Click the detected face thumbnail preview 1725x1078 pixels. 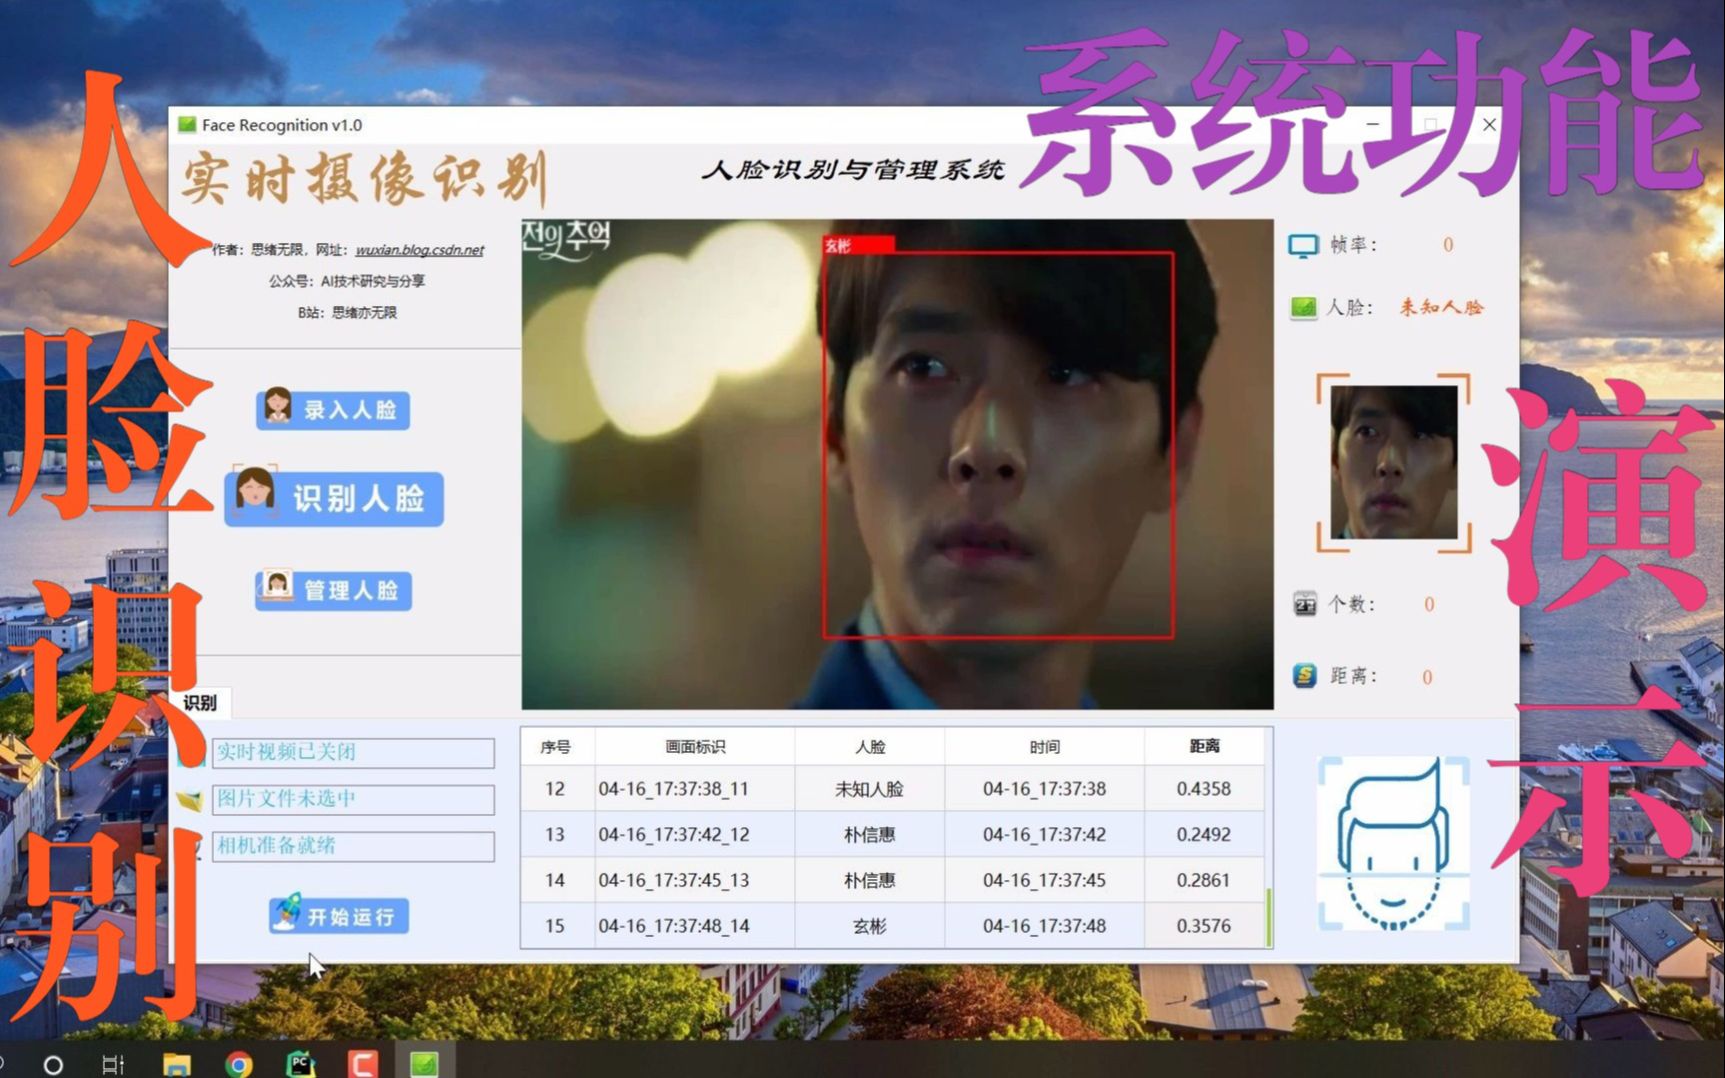[1394, 463]
